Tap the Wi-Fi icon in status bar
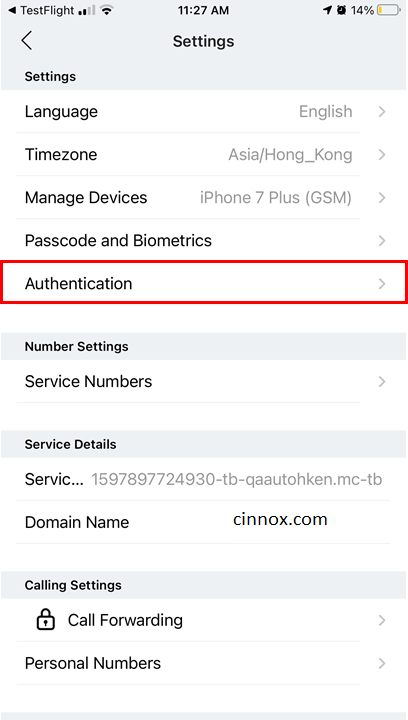 pyautogui.click(x=106, y=11)
